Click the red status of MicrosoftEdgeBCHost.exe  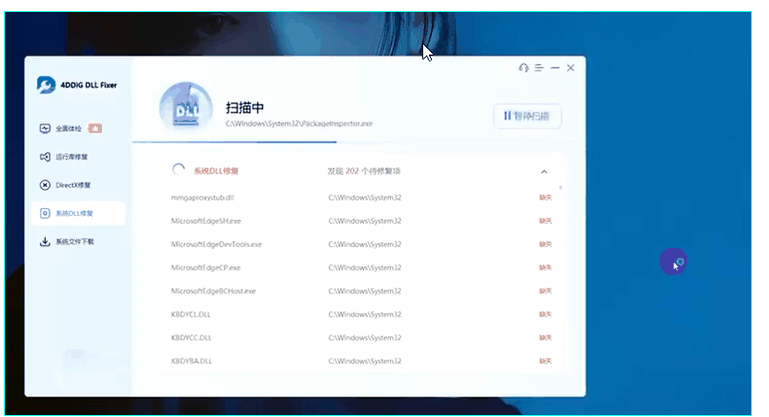click(x=545, y=291)
